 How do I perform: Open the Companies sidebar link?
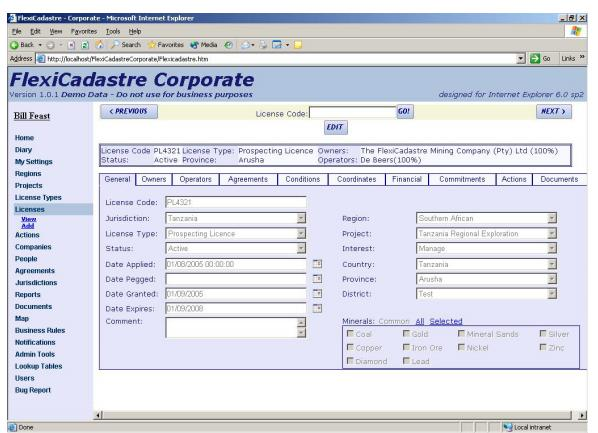click(33, 247)
